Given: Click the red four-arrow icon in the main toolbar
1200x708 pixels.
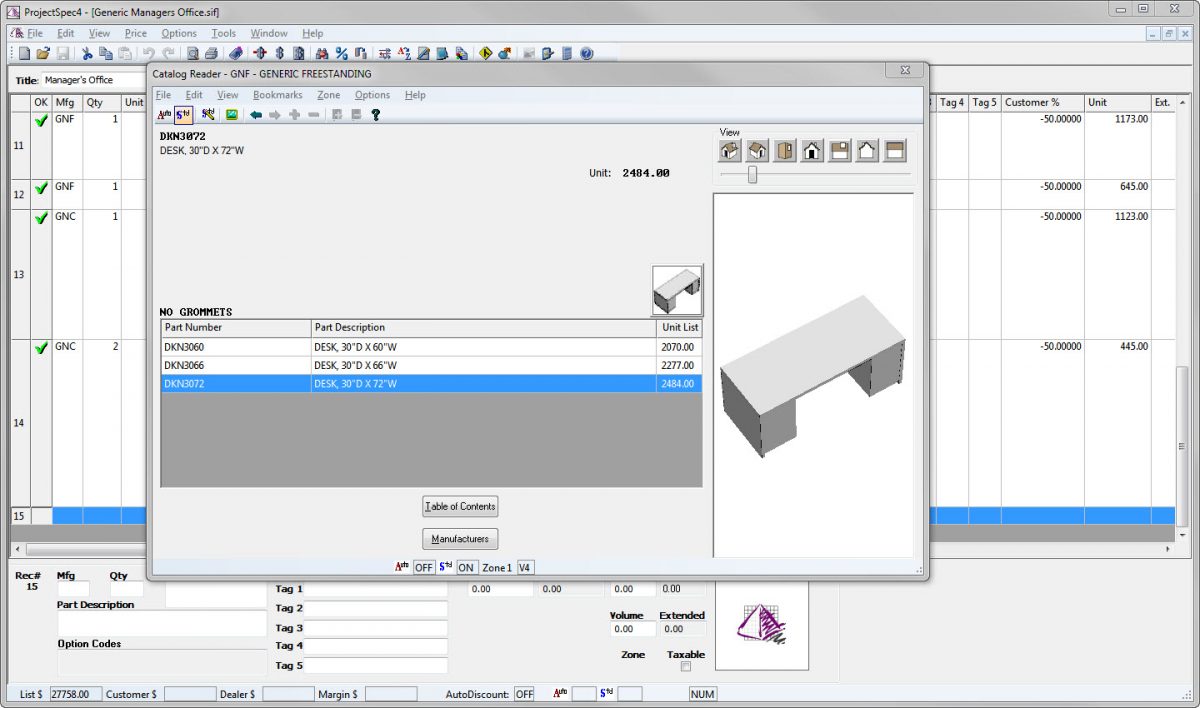Looking at the screenshot, I should click(260, 54).
